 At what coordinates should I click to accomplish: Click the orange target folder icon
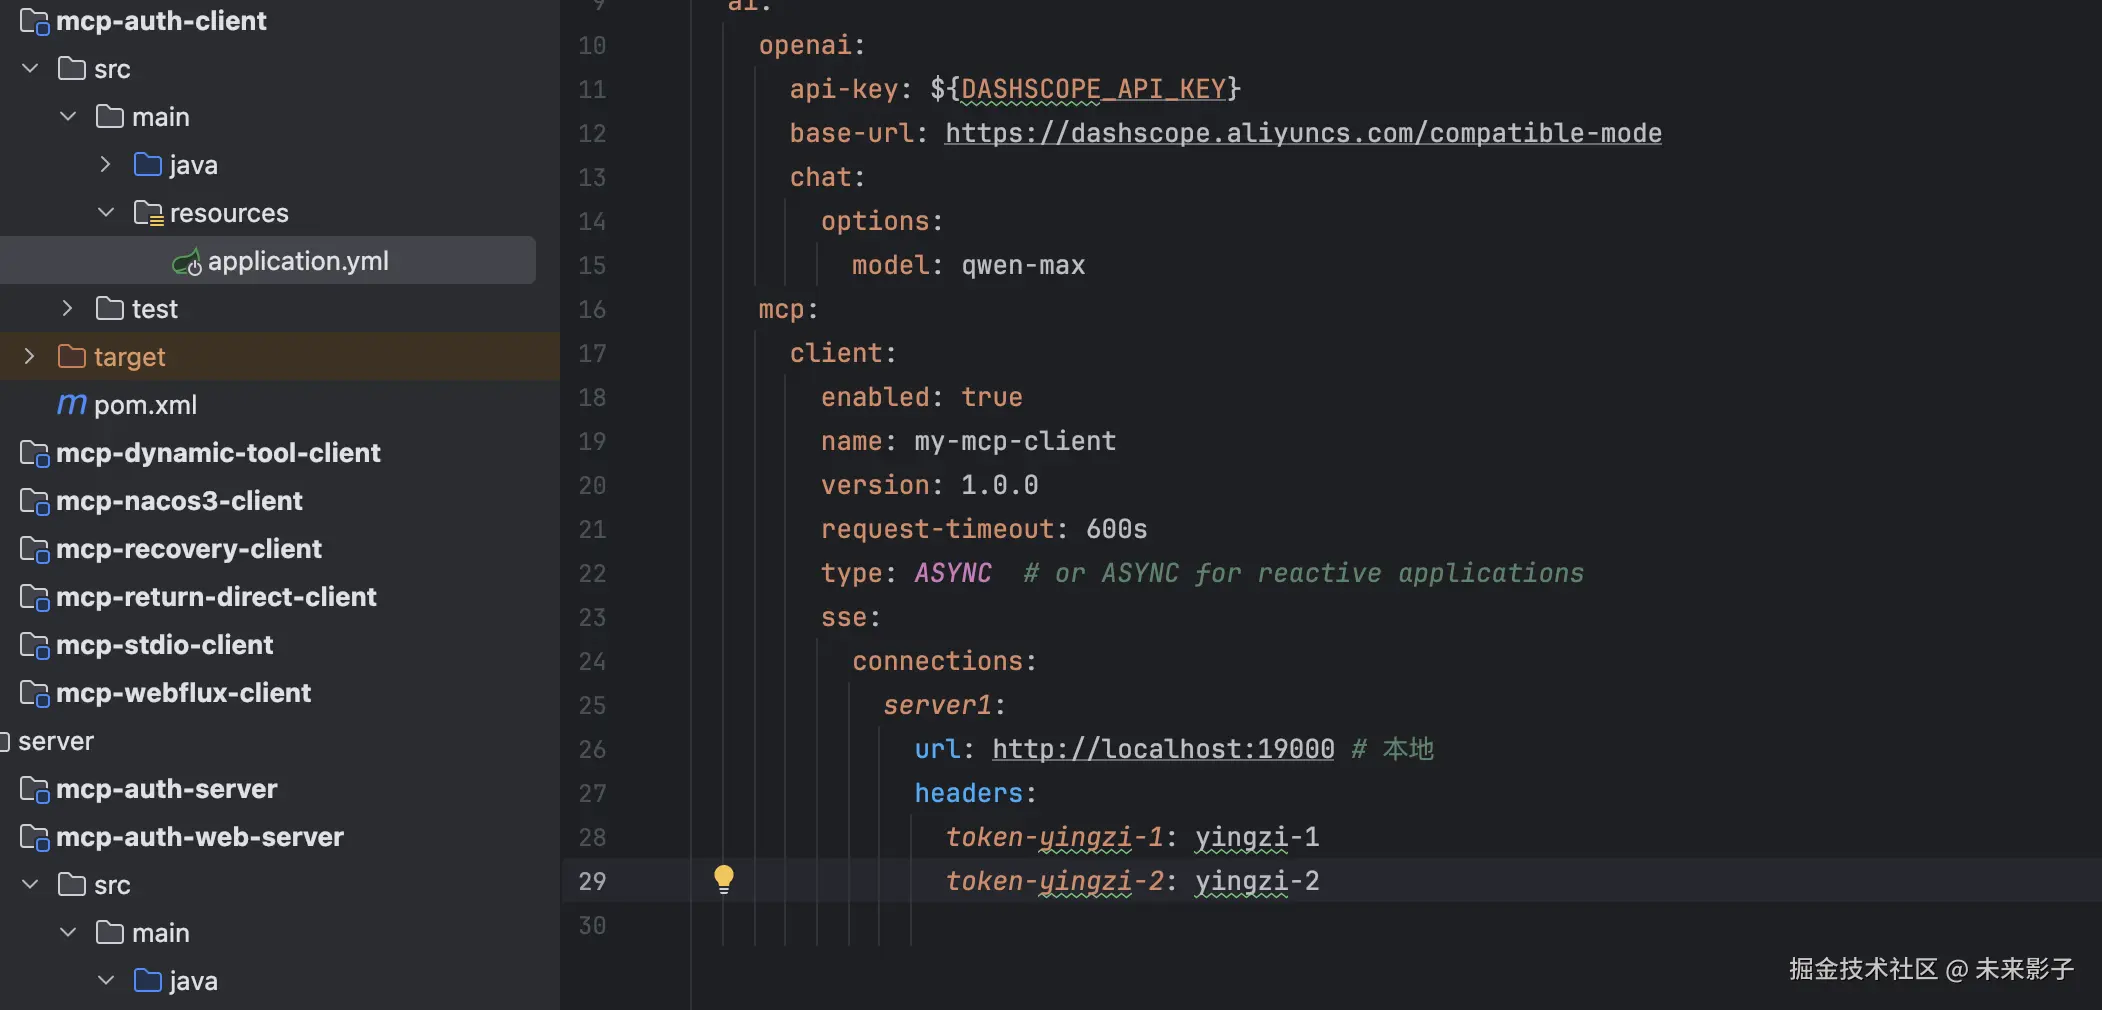(72, 357)
